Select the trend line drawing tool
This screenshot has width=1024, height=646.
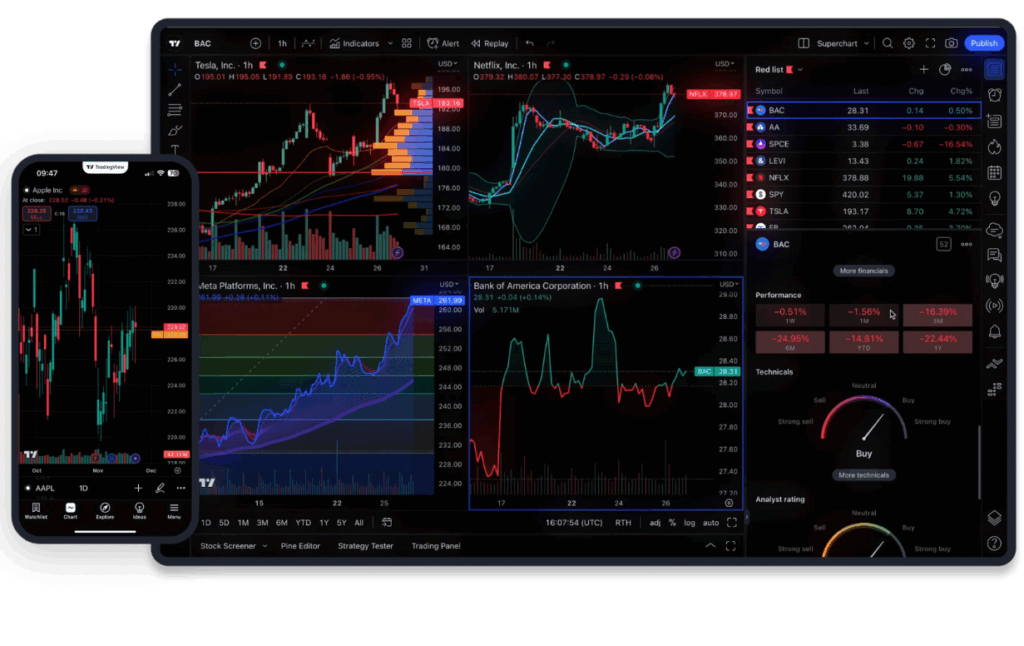click(x=175, y=89)
